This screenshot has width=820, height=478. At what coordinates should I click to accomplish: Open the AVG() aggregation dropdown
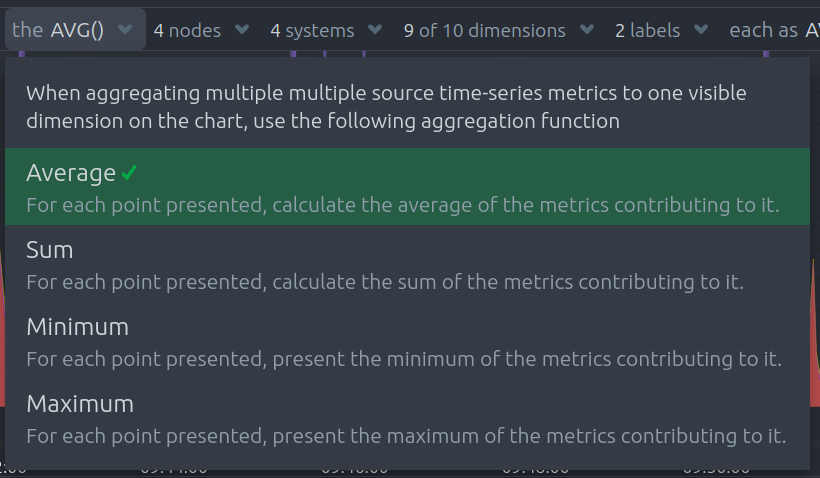point(75,29)
